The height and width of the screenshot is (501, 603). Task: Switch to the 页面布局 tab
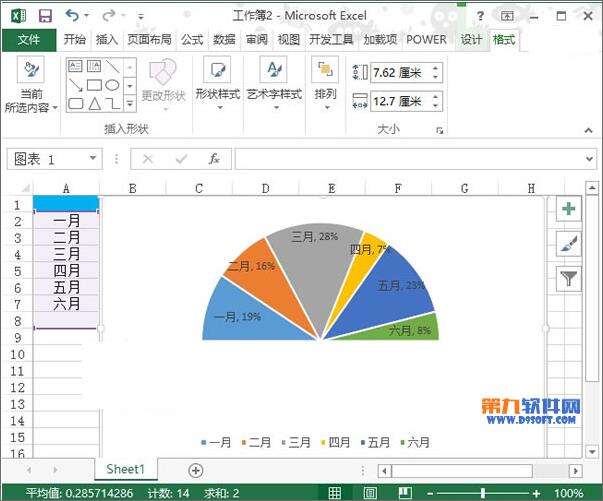(149, 40)
